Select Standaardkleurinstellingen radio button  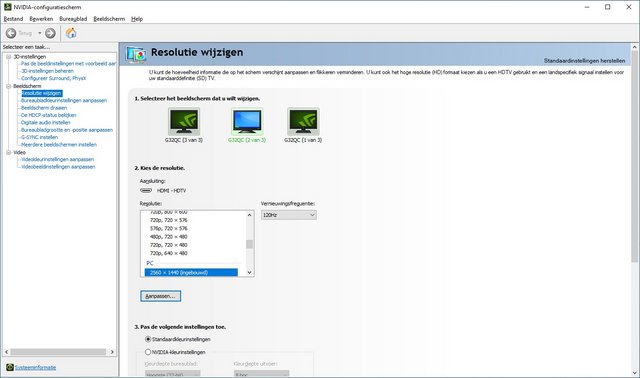pos(148,339)
